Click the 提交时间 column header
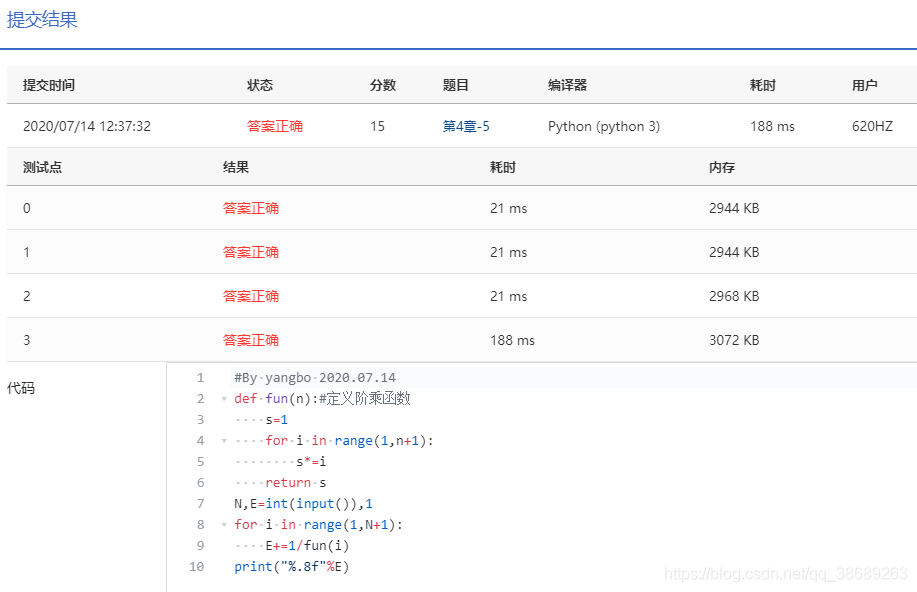The width and height of the screenshot is (917, 592). click(49, 85)
